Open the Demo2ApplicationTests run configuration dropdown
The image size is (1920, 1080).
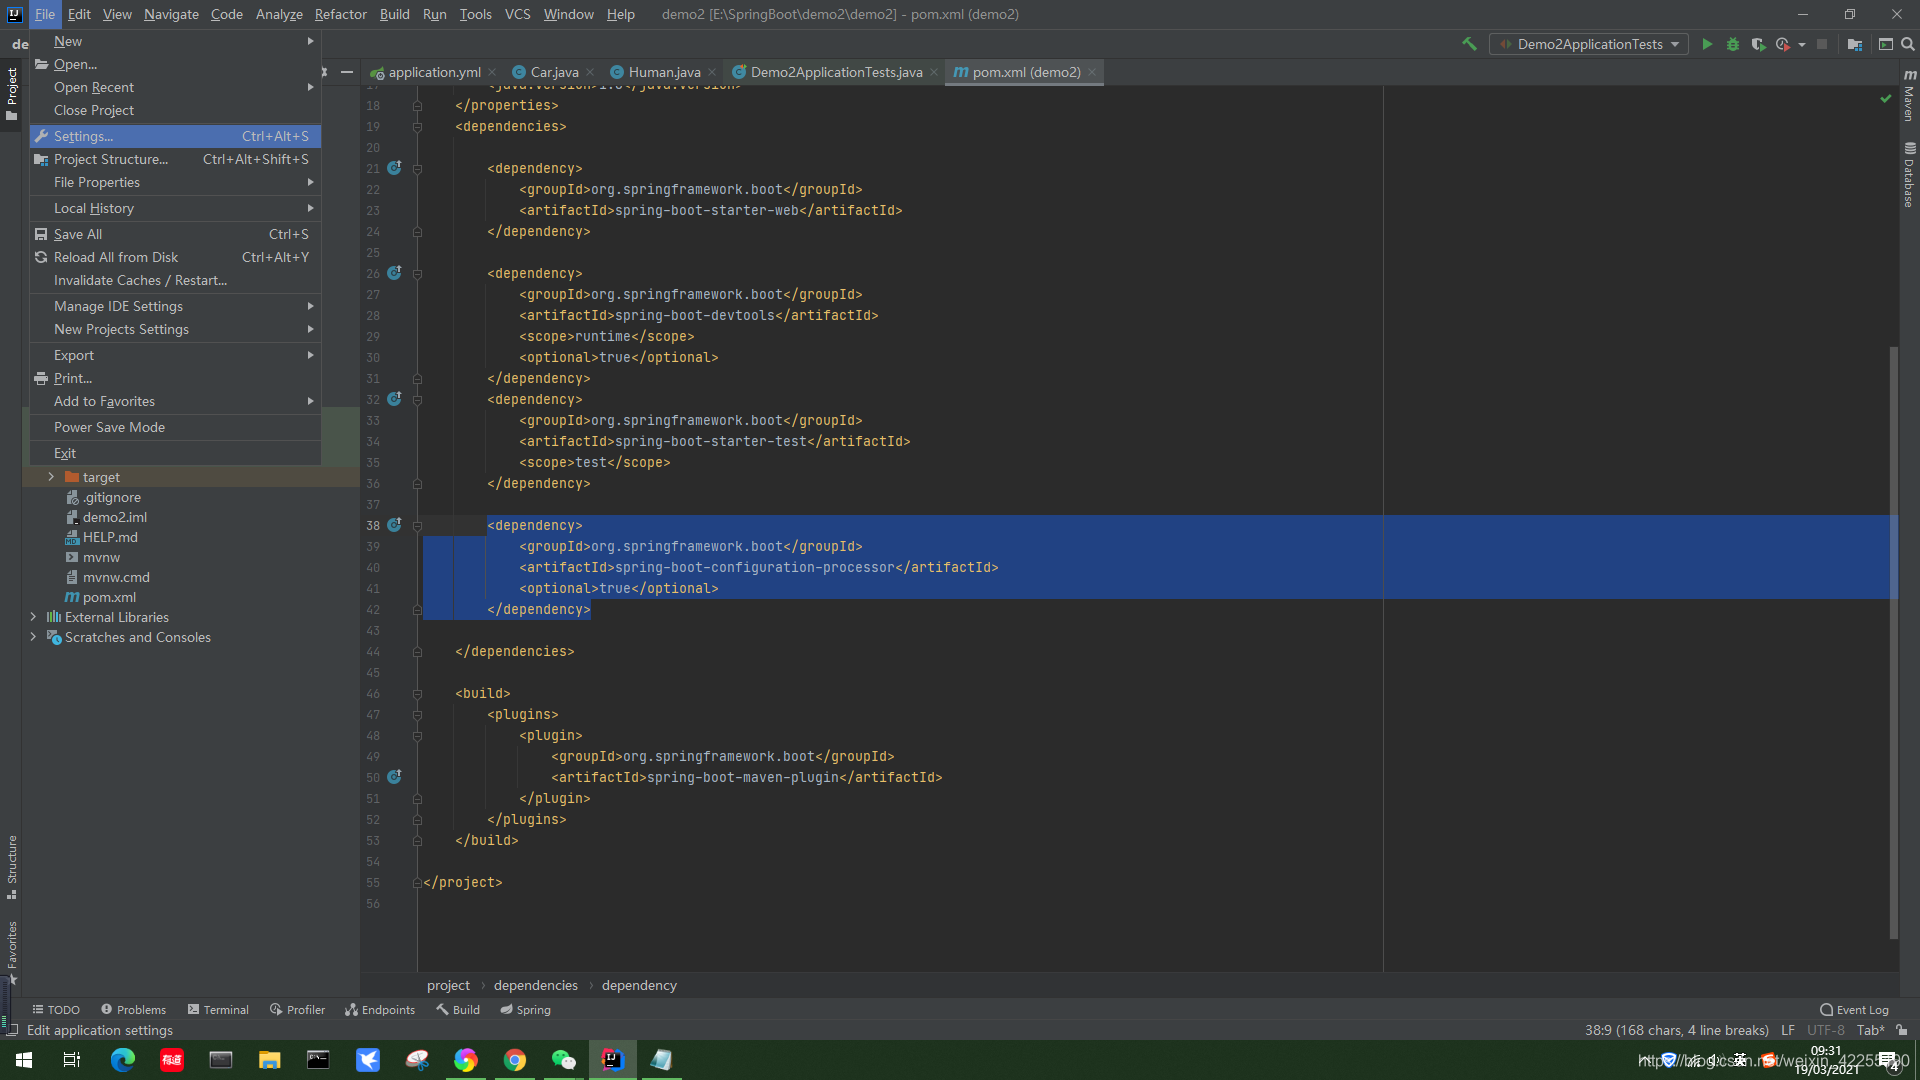tap(1589, 44)
